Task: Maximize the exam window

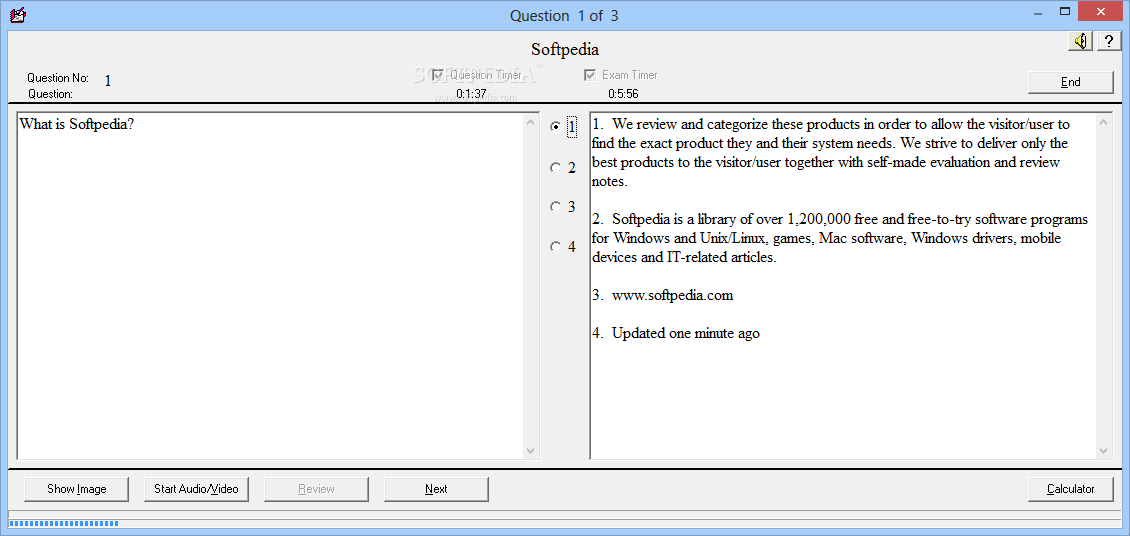Action: point(1064,11)
